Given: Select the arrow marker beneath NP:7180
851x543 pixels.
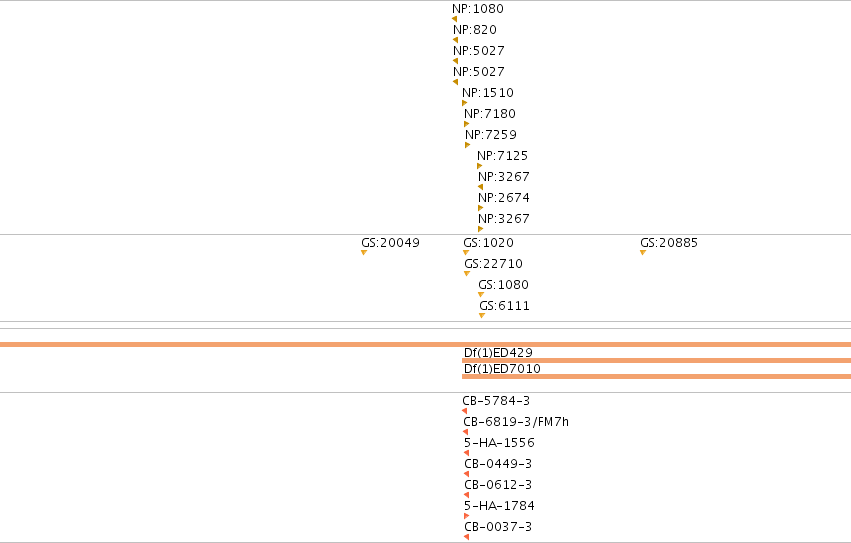Looking at the screenshot, I should (466, 124).
